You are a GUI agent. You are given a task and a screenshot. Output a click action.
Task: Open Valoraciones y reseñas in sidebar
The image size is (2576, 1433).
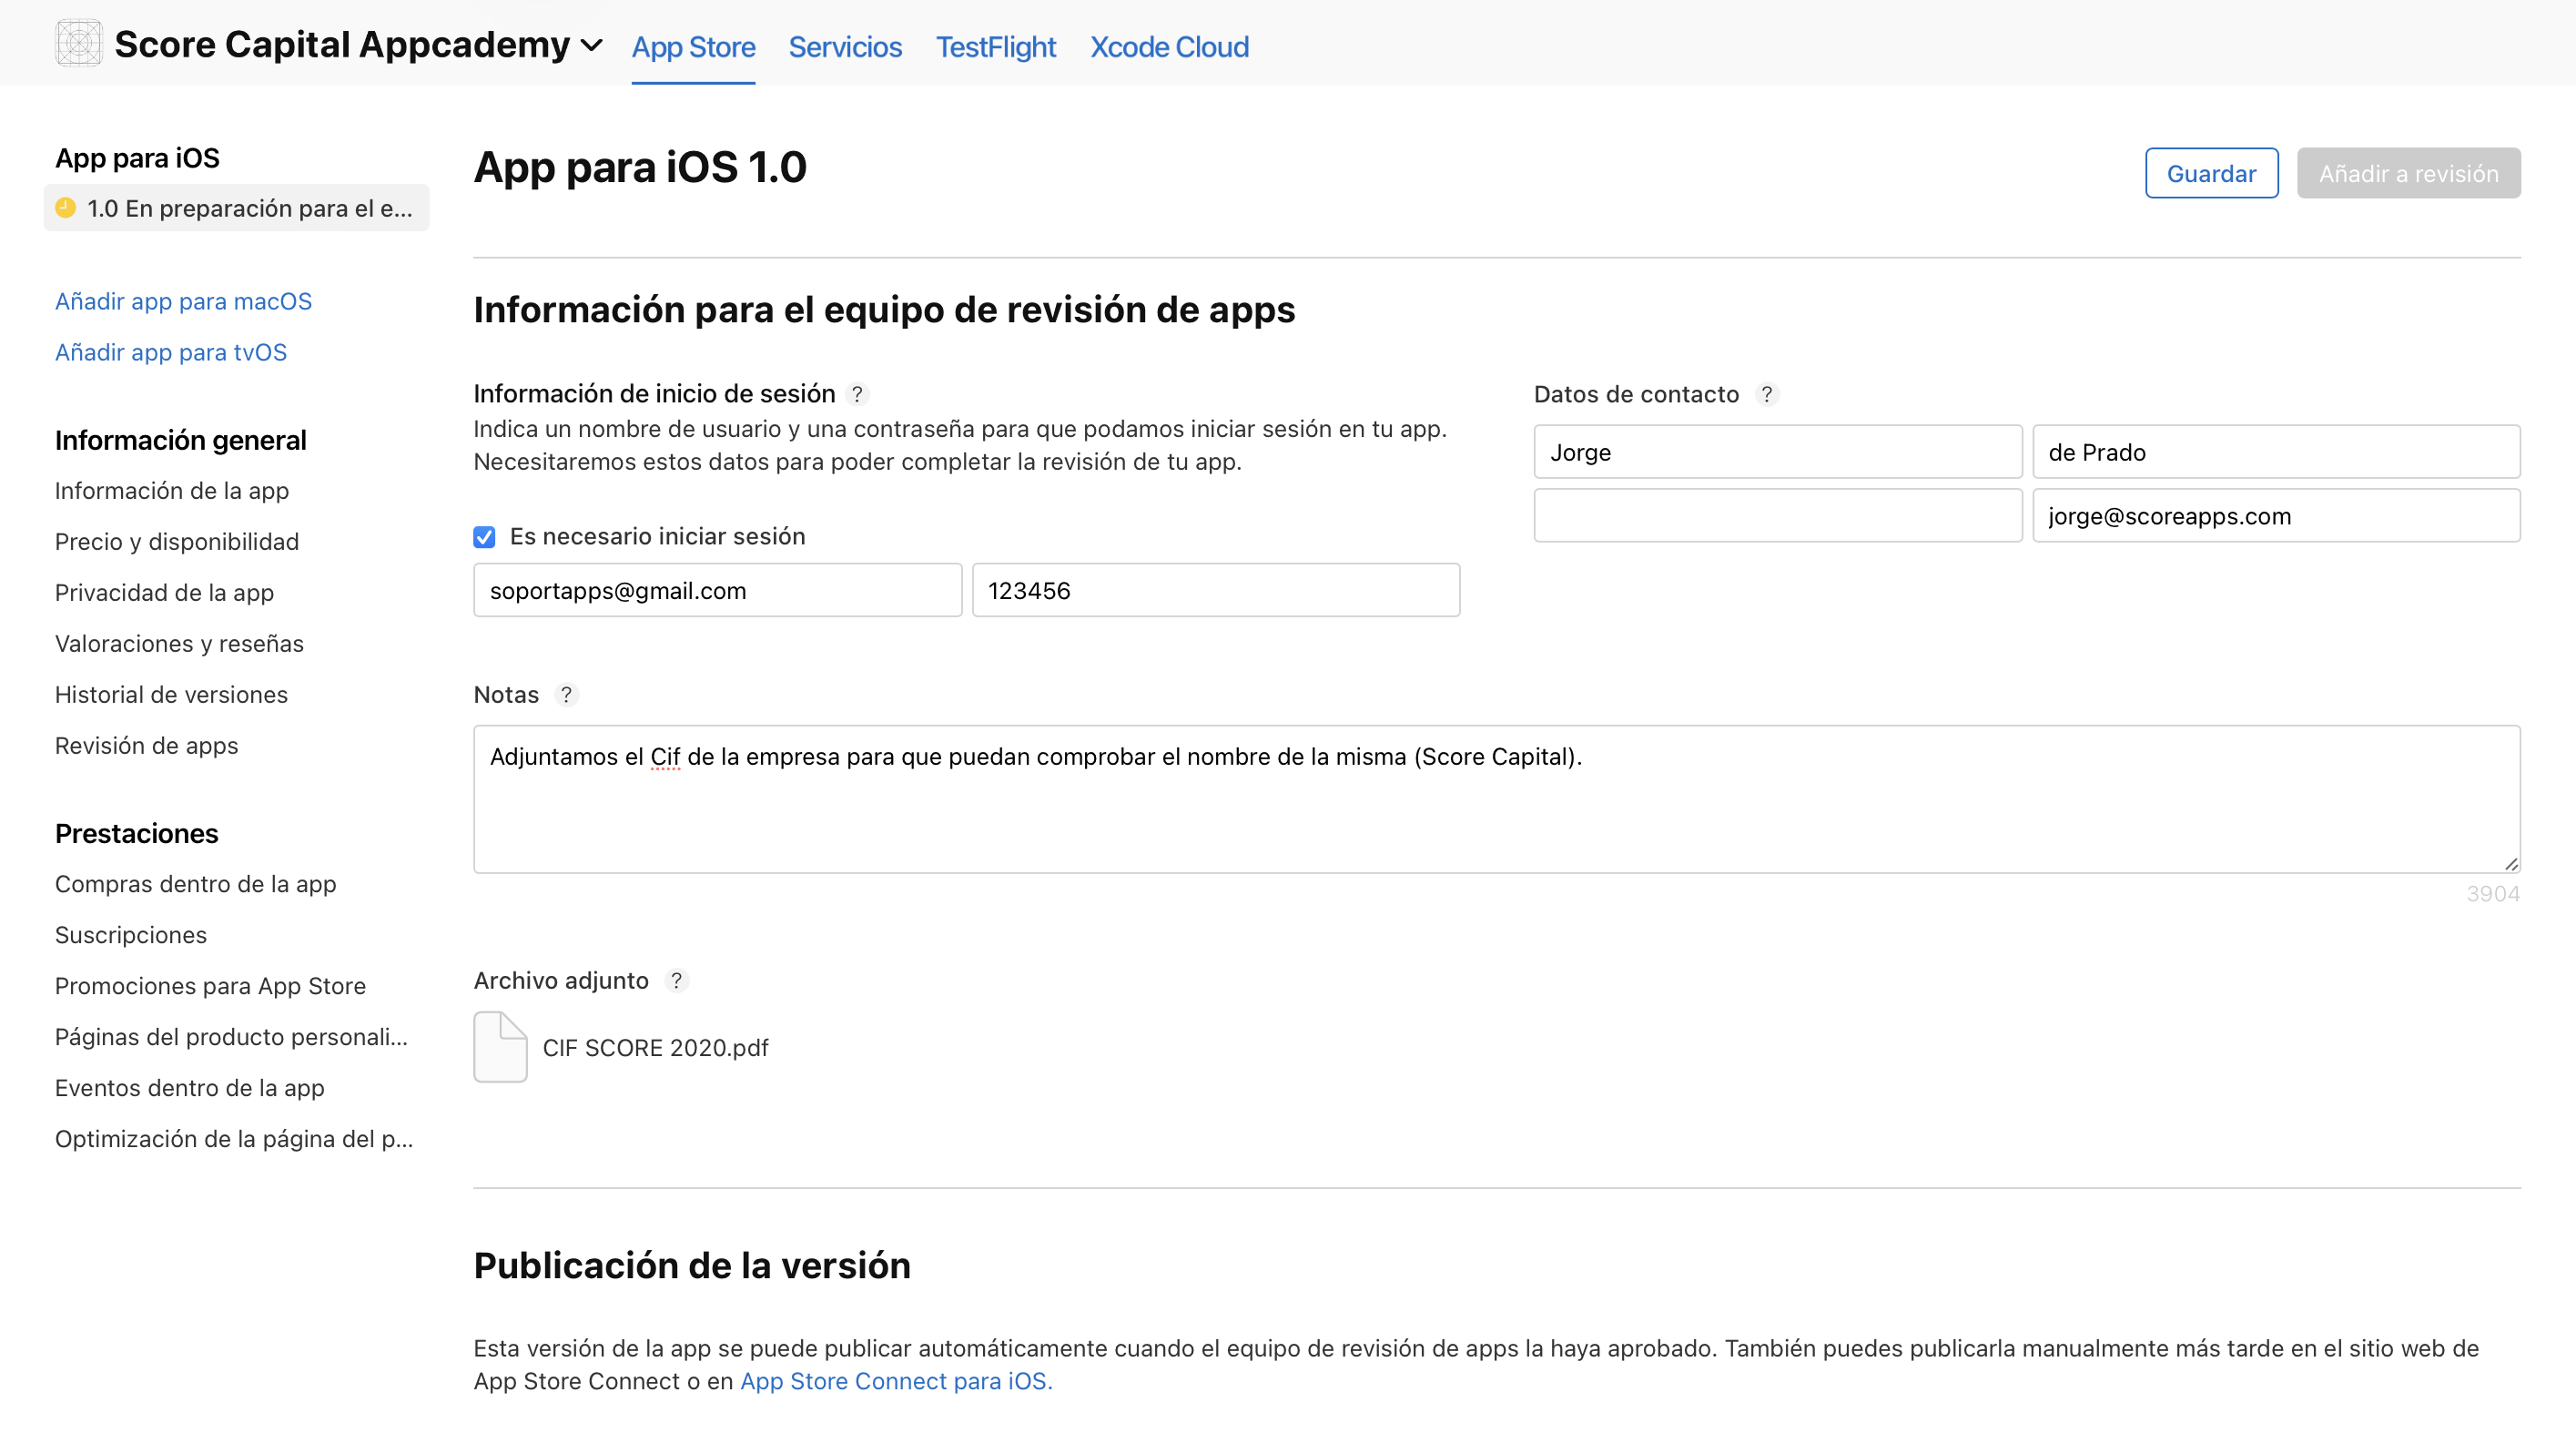179,643
